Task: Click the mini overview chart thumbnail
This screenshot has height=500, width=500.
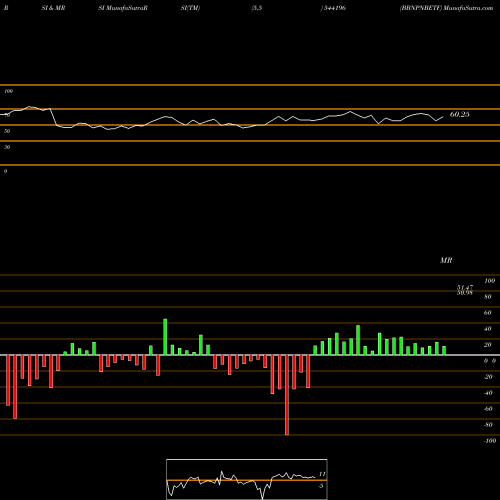Action: point(247,479)
